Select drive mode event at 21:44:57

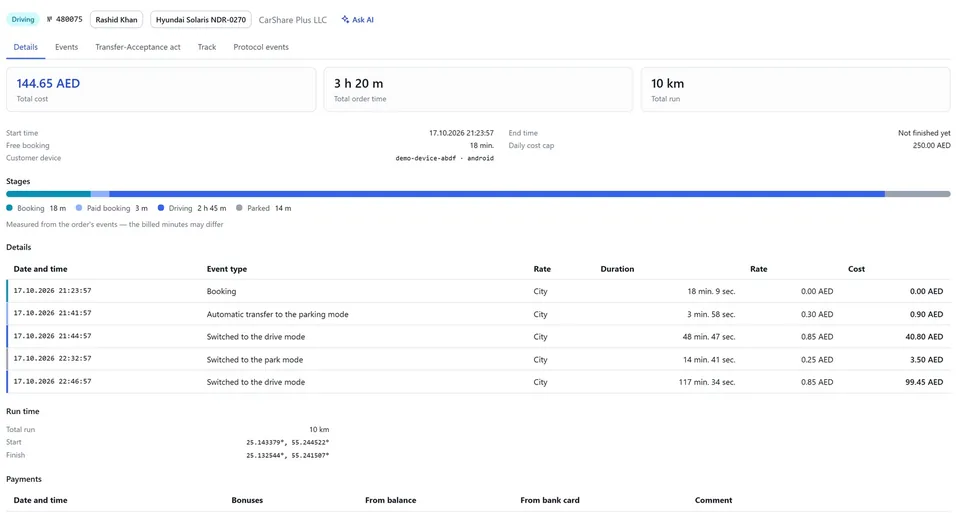tap(479, 337)
